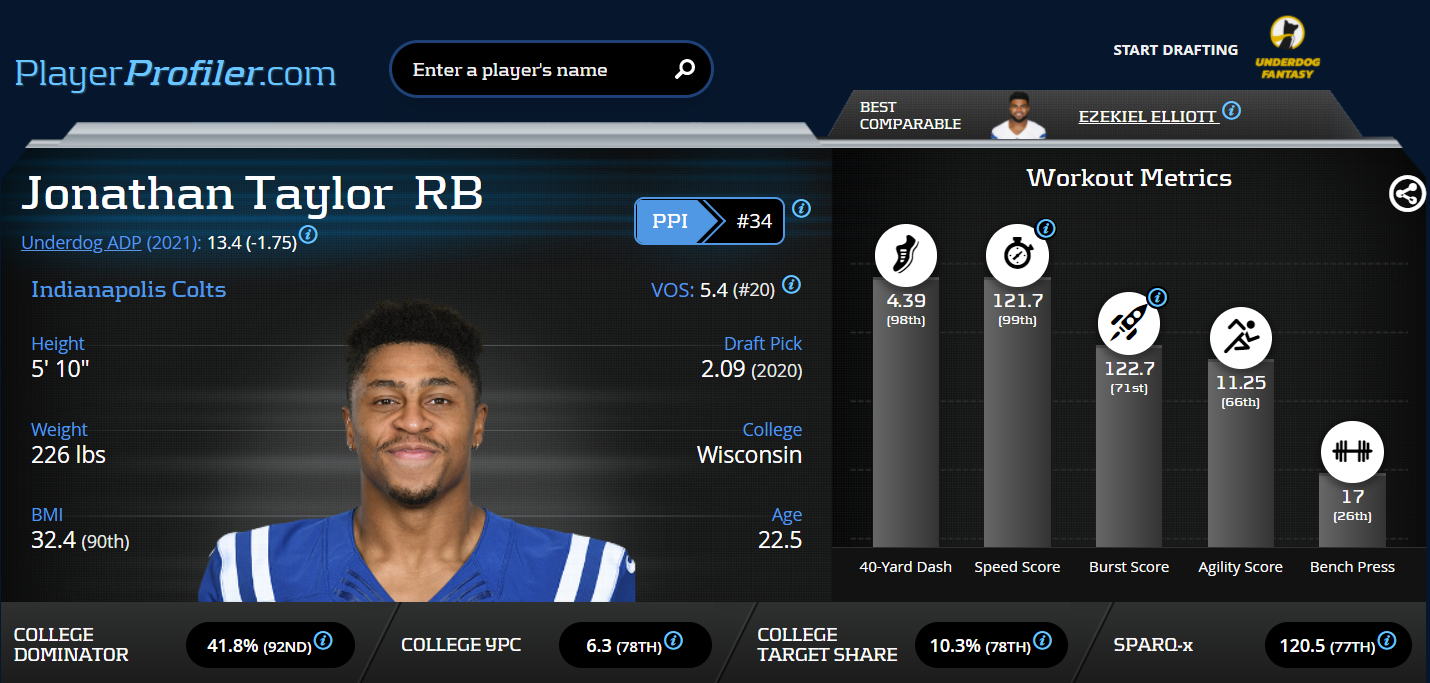Open the Underdog ADP (2021) link
Viewport: 1430px width, 683px height.
(112, 242)
